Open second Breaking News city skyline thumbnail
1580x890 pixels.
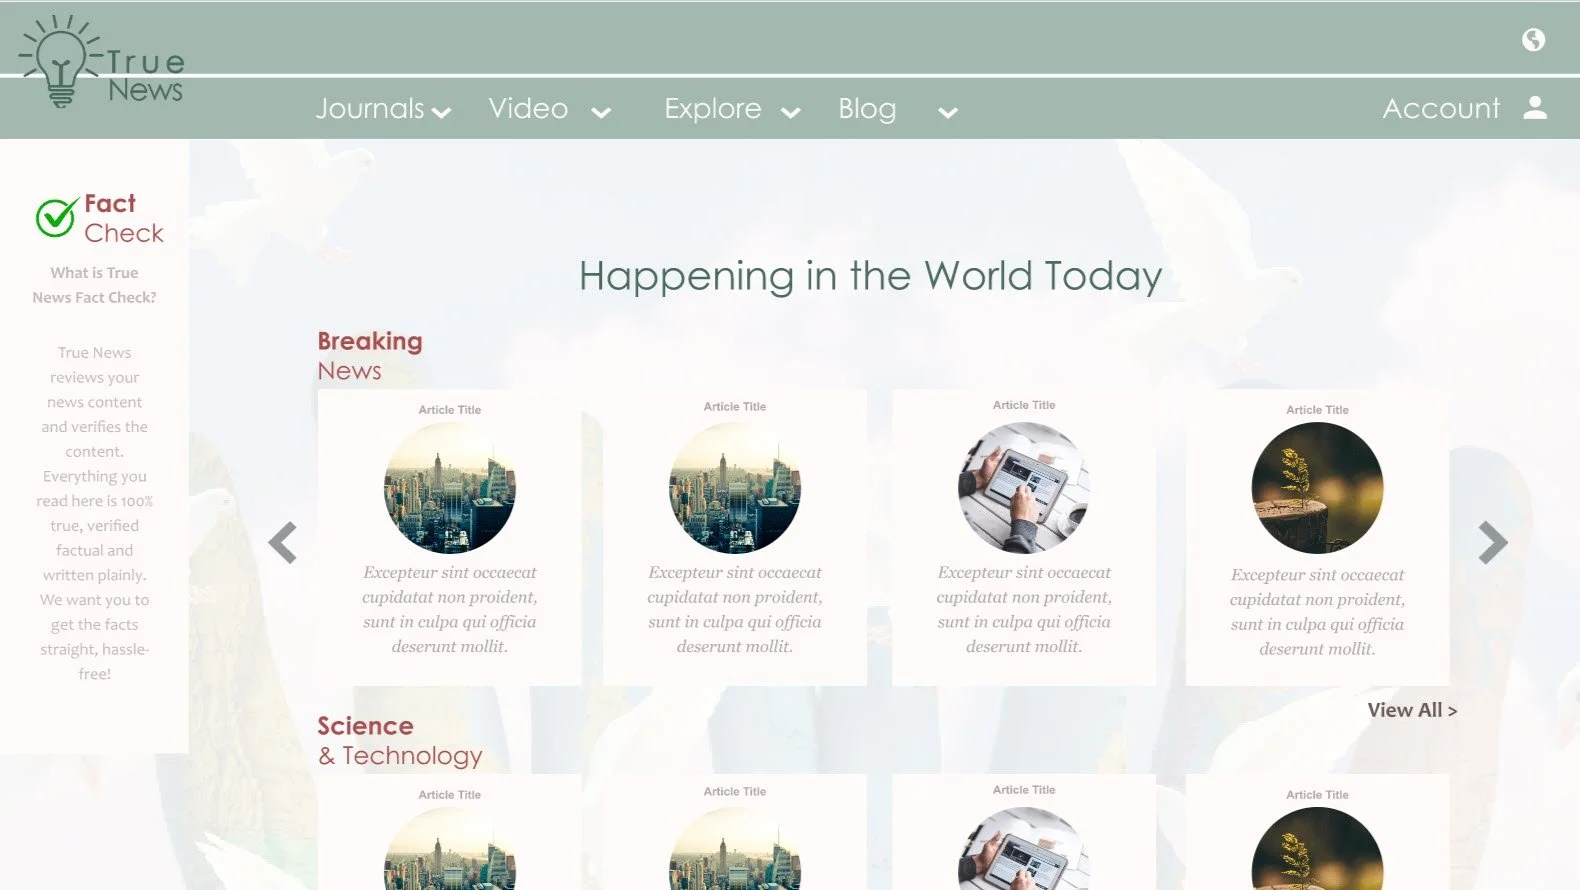pos(735,488)
